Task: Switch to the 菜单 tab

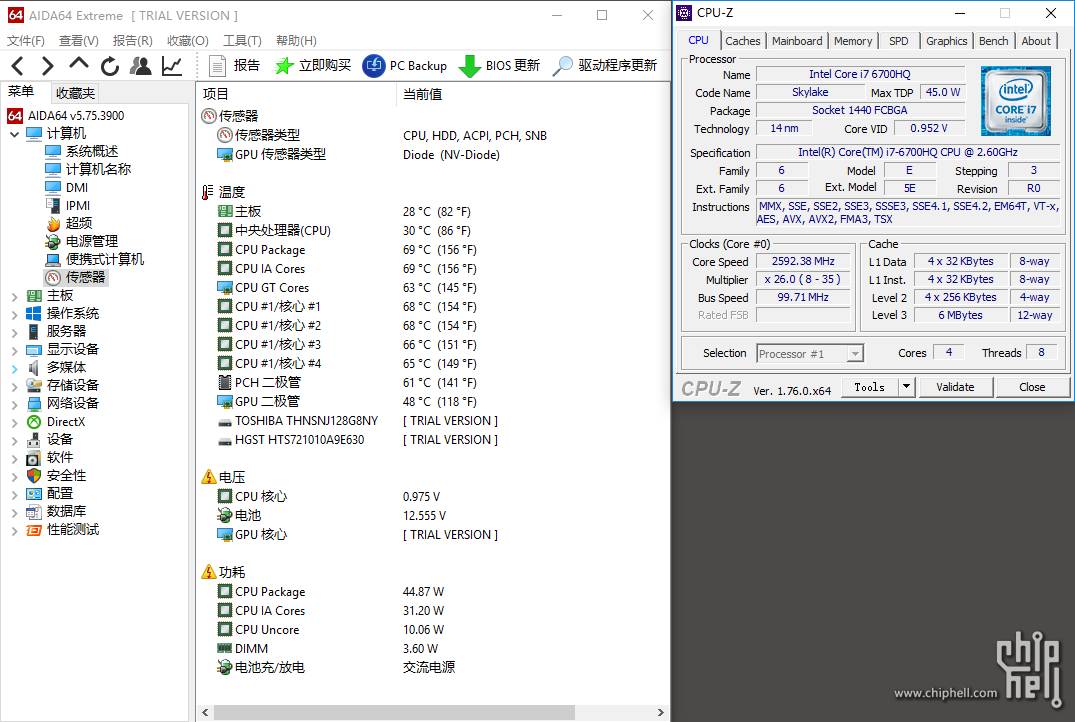Action: pos(21,91)
